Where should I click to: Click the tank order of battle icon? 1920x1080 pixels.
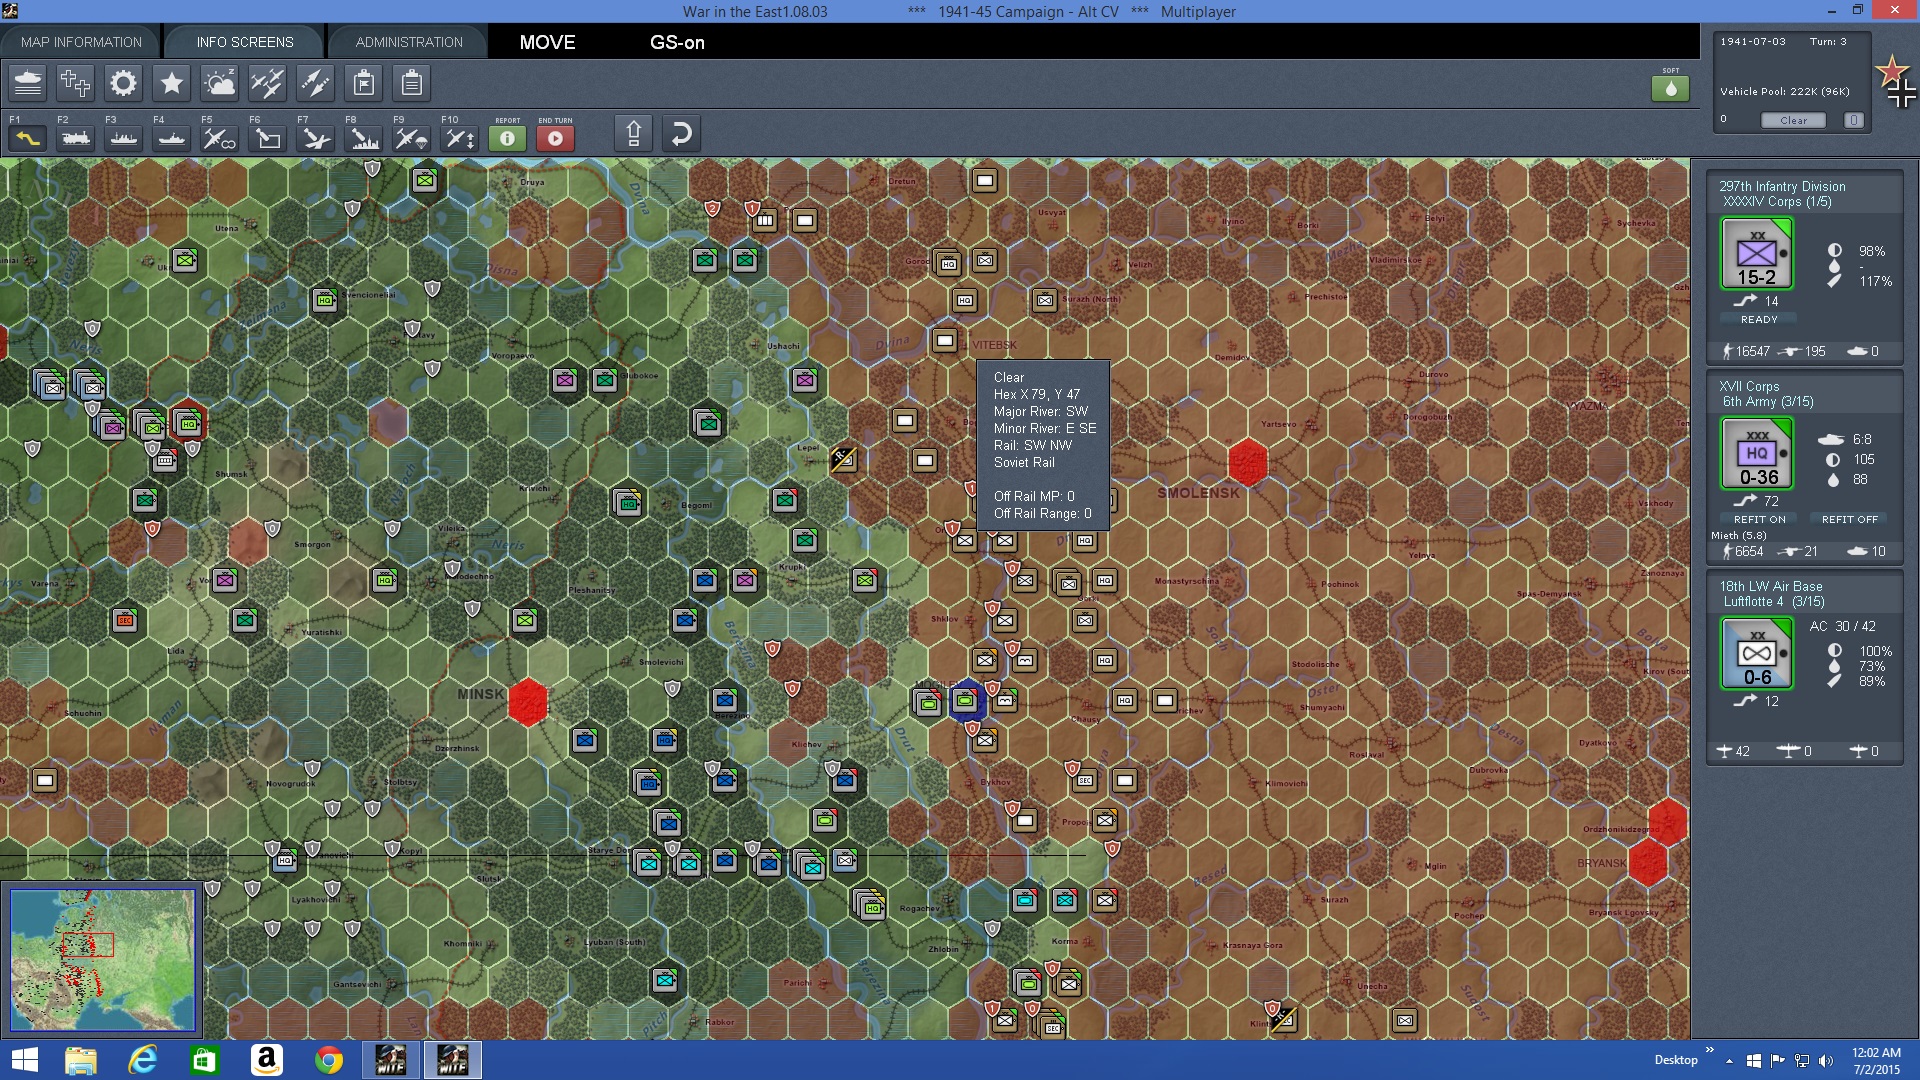pos(28,83)
